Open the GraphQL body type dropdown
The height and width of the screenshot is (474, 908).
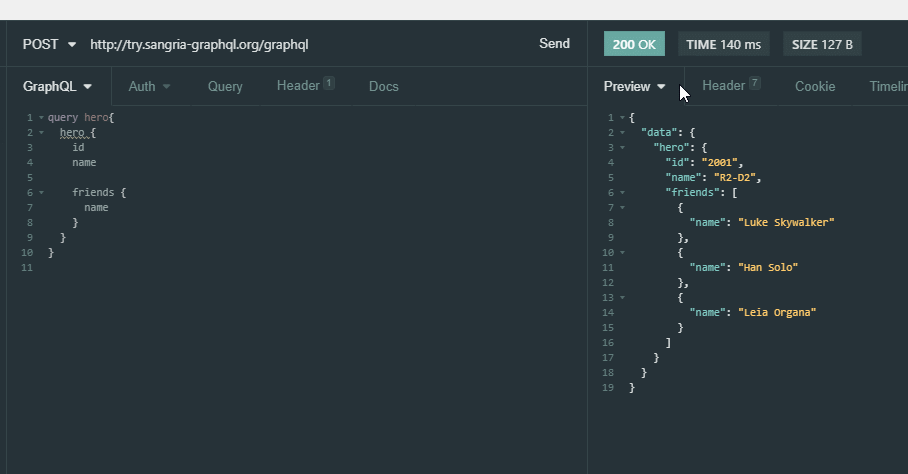click(x=57, y=86)
